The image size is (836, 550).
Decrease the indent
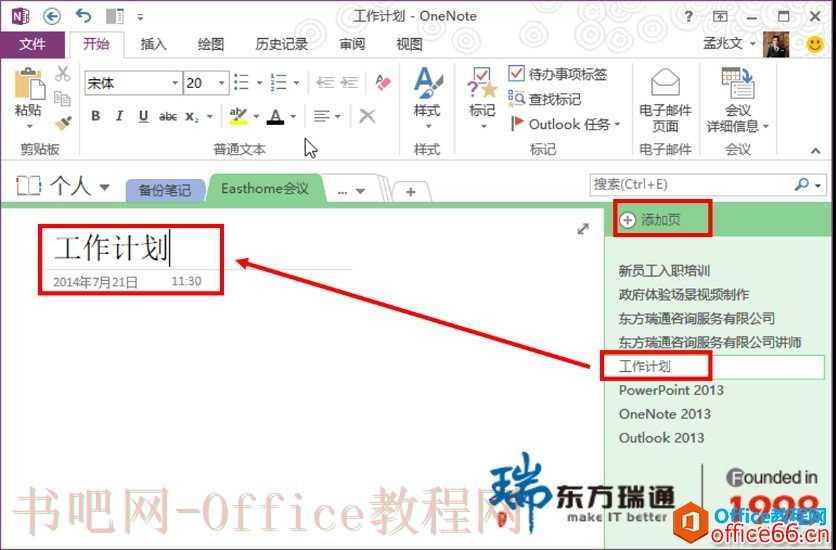point(325,83)
